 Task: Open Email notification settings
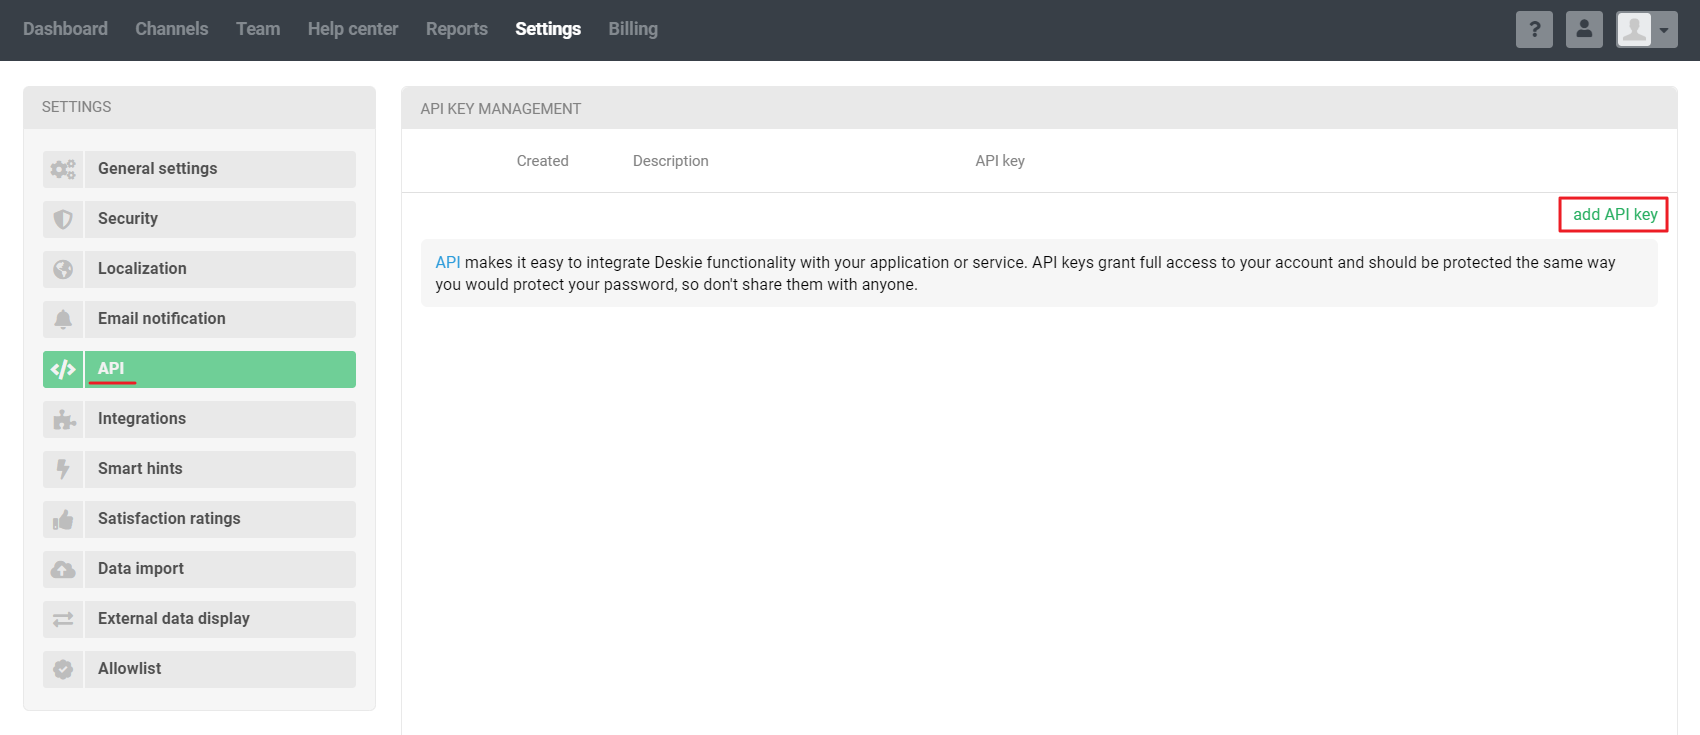[199, 319]
